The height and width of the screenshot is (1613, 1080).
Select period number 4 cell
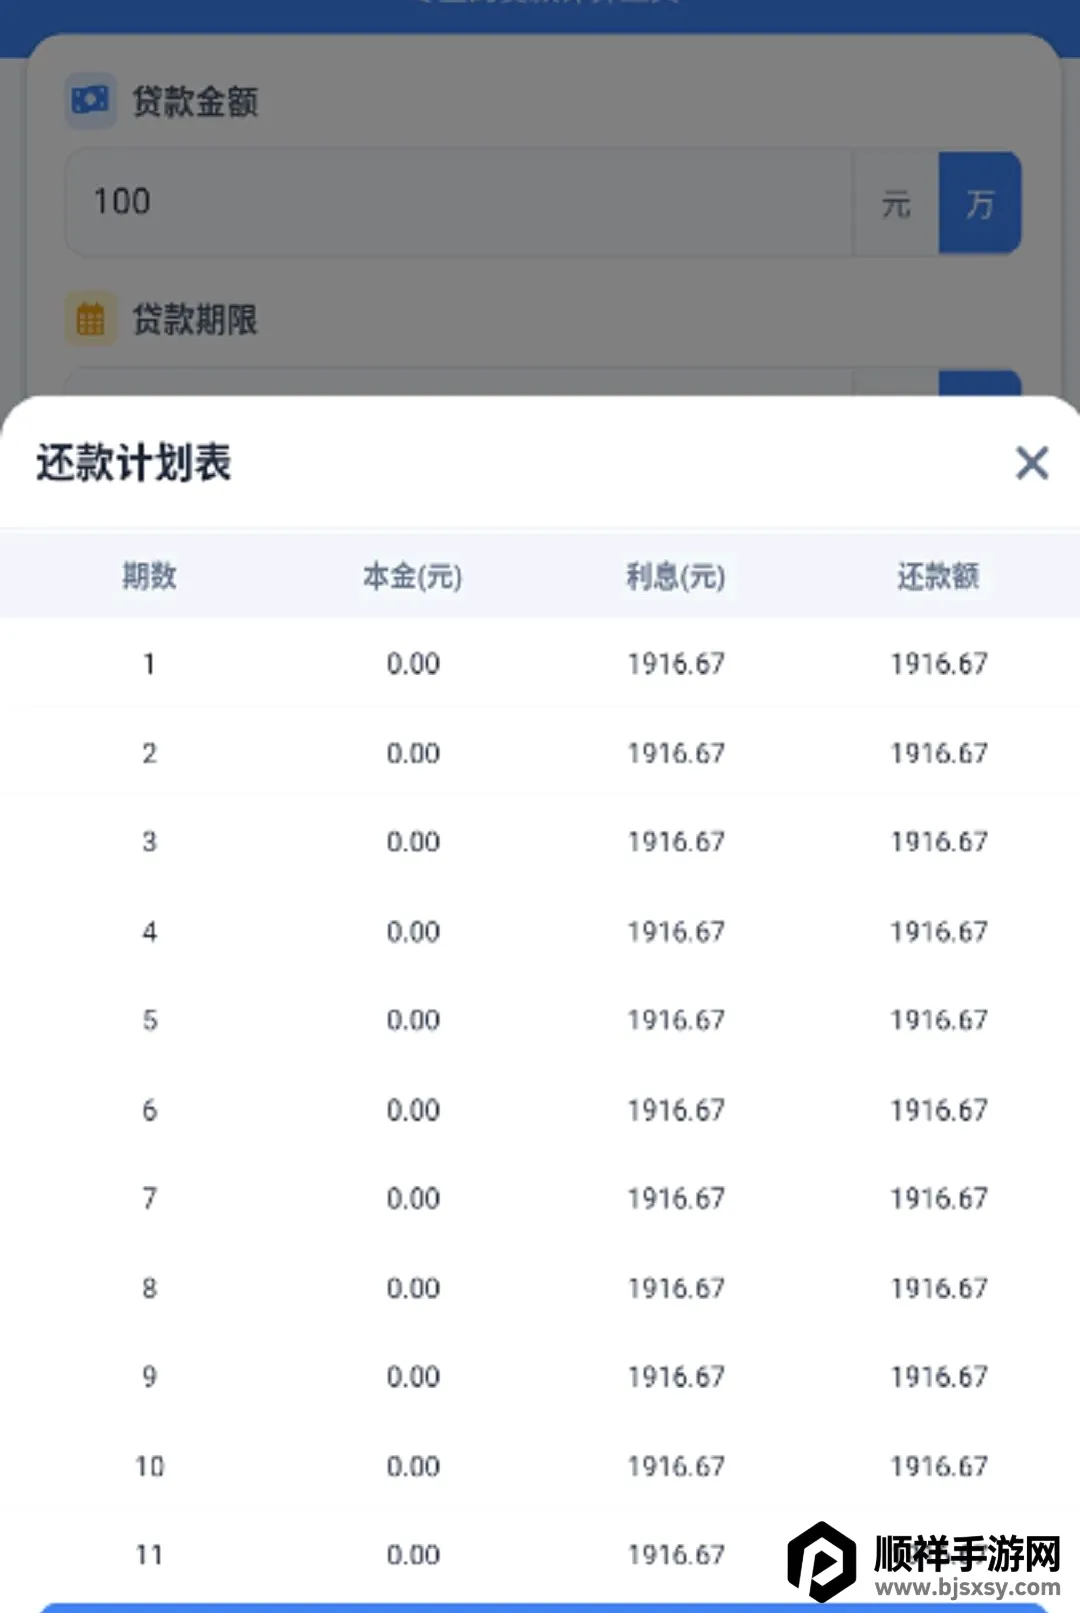pos(149,932)
